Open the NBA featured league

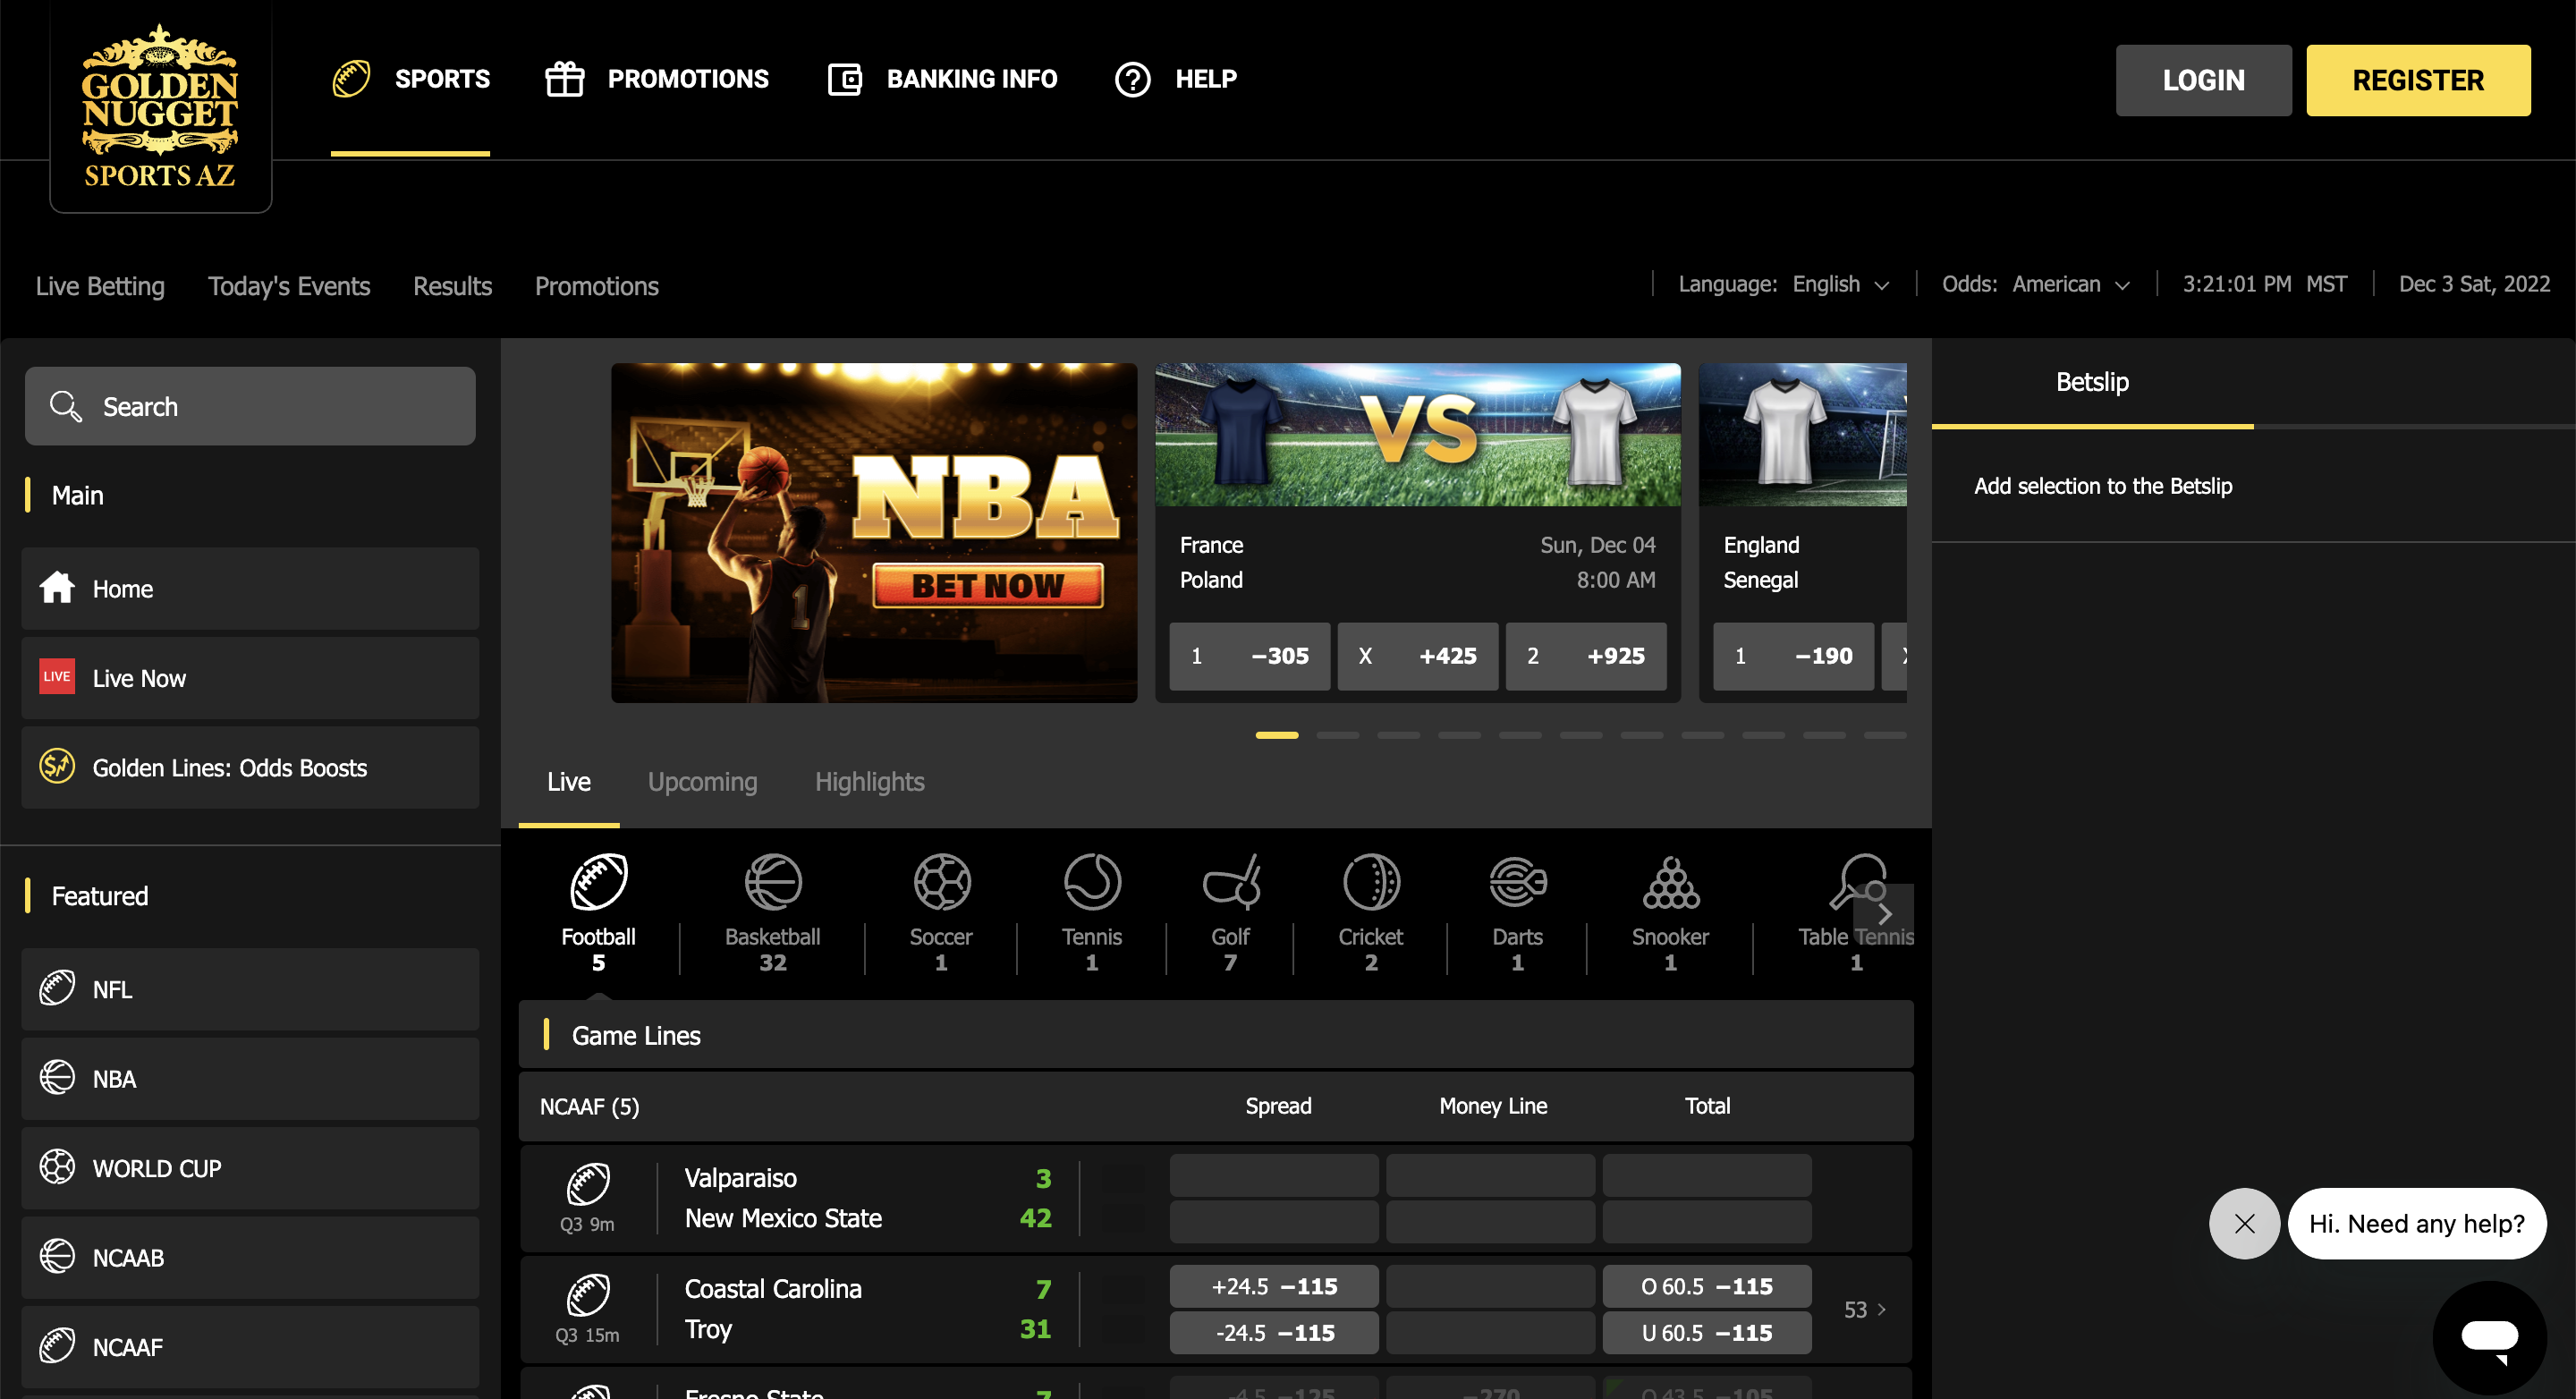[x=250, y=1078]
